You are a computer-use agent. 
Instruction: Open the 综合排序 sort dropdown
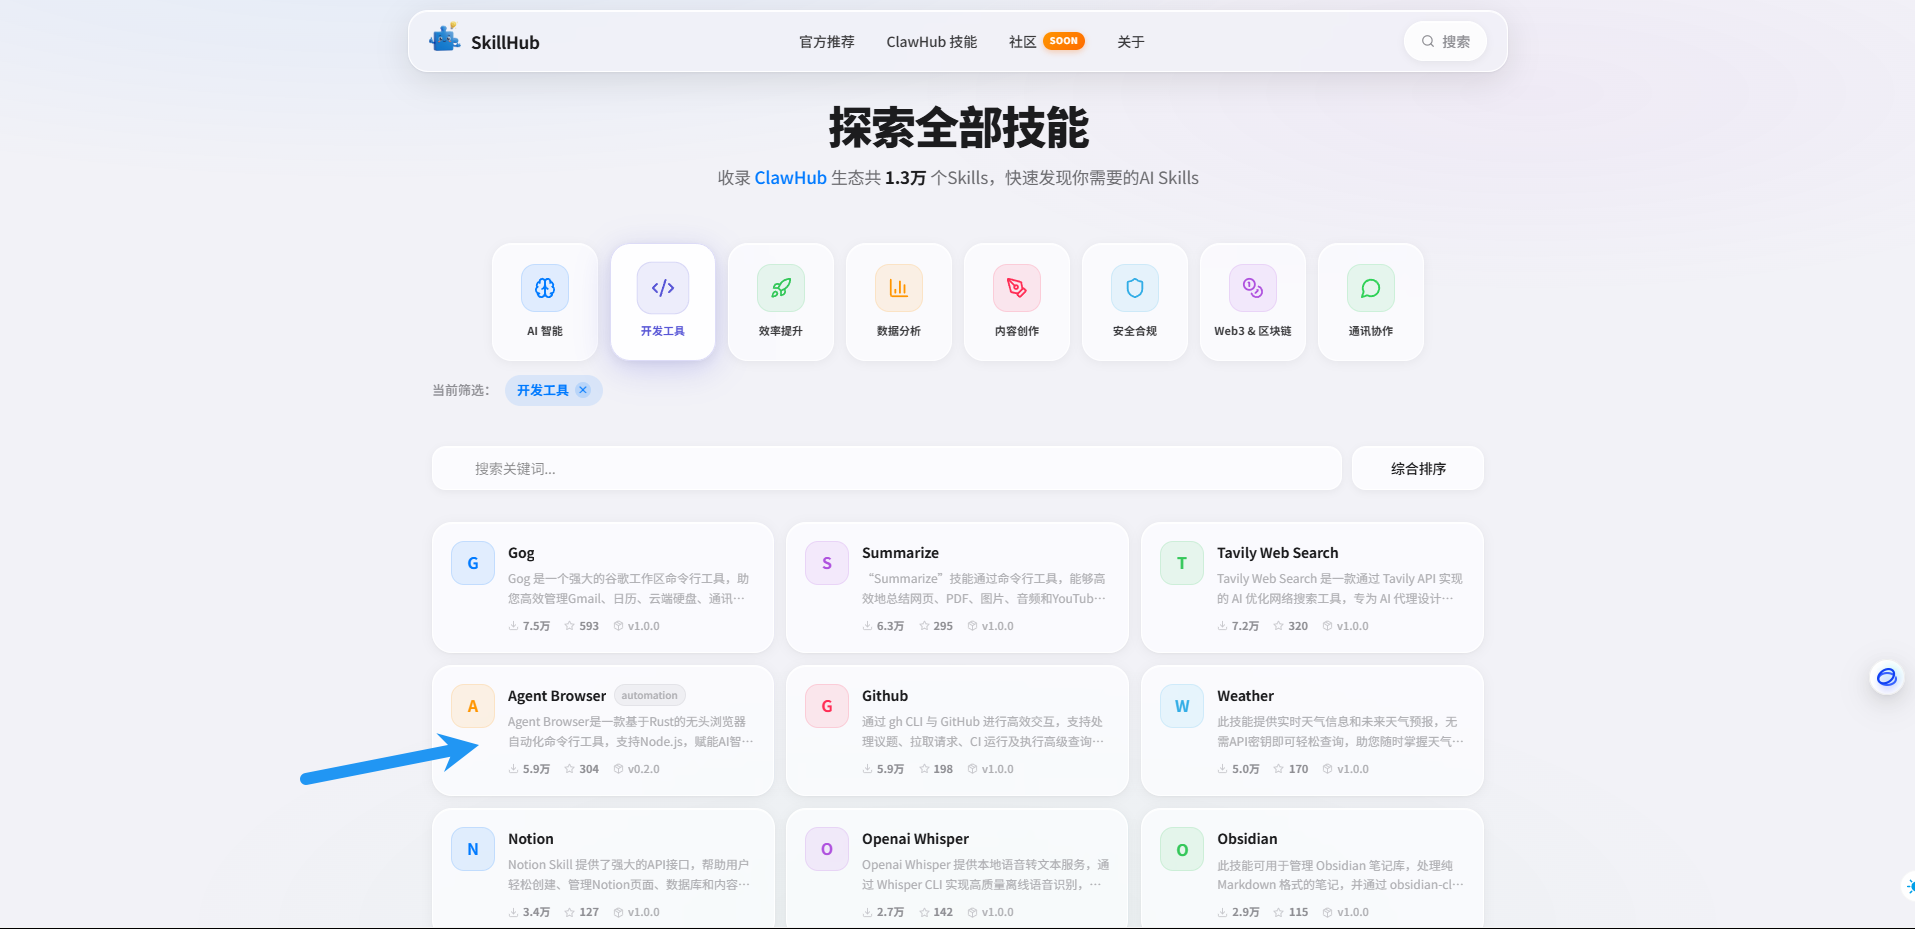click(1417, 468)
